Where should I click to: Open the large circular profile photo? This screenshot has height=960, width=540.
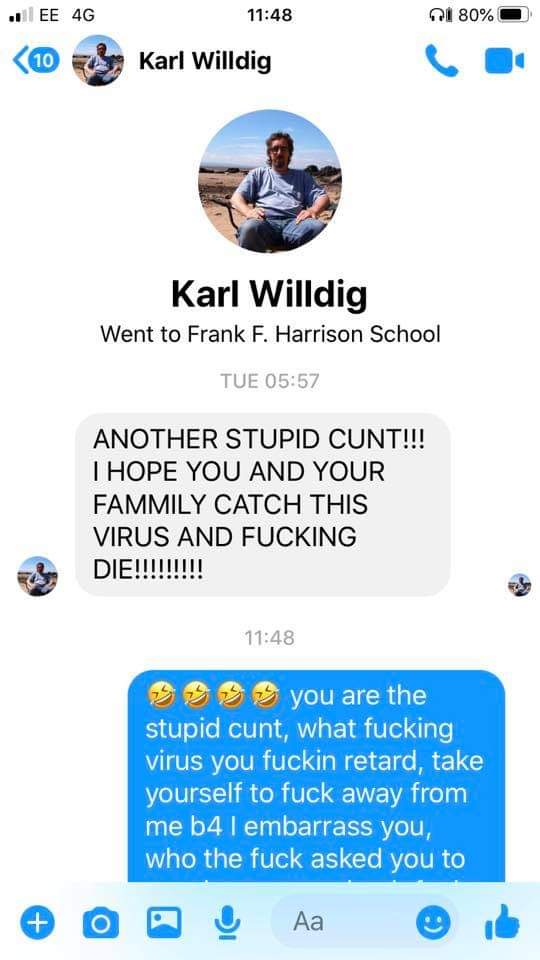pyautogui.click(x=270, y=181)
